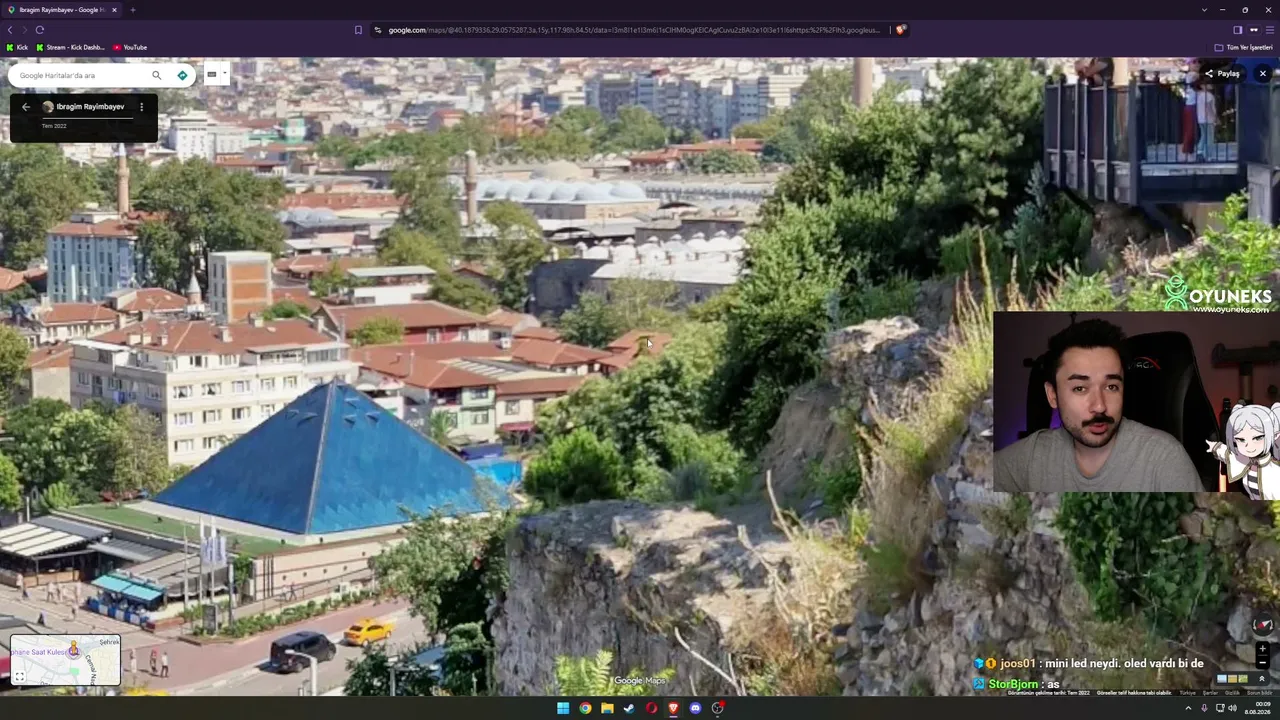Viewport: 1280px width, 720px height.
Task: Open the browser hamburger menu
Action: click(x=1270, y=30)
